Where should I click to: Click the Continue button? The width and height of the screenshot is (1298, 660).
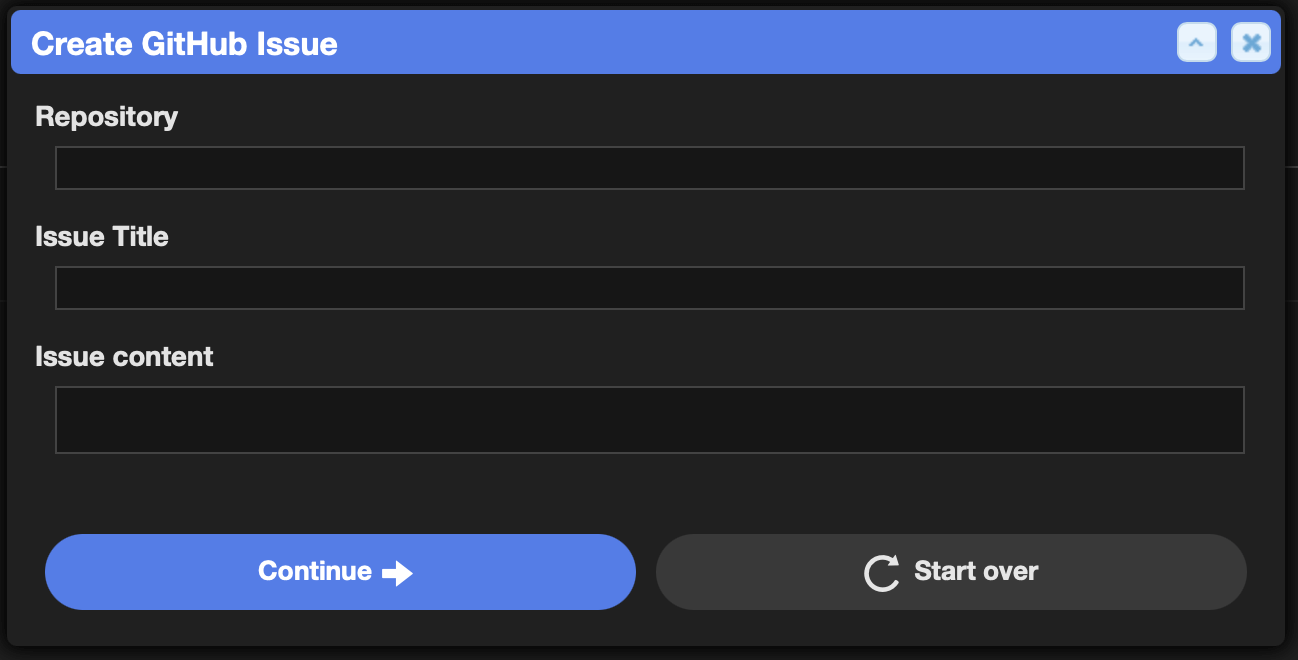(x=340, y=572)
